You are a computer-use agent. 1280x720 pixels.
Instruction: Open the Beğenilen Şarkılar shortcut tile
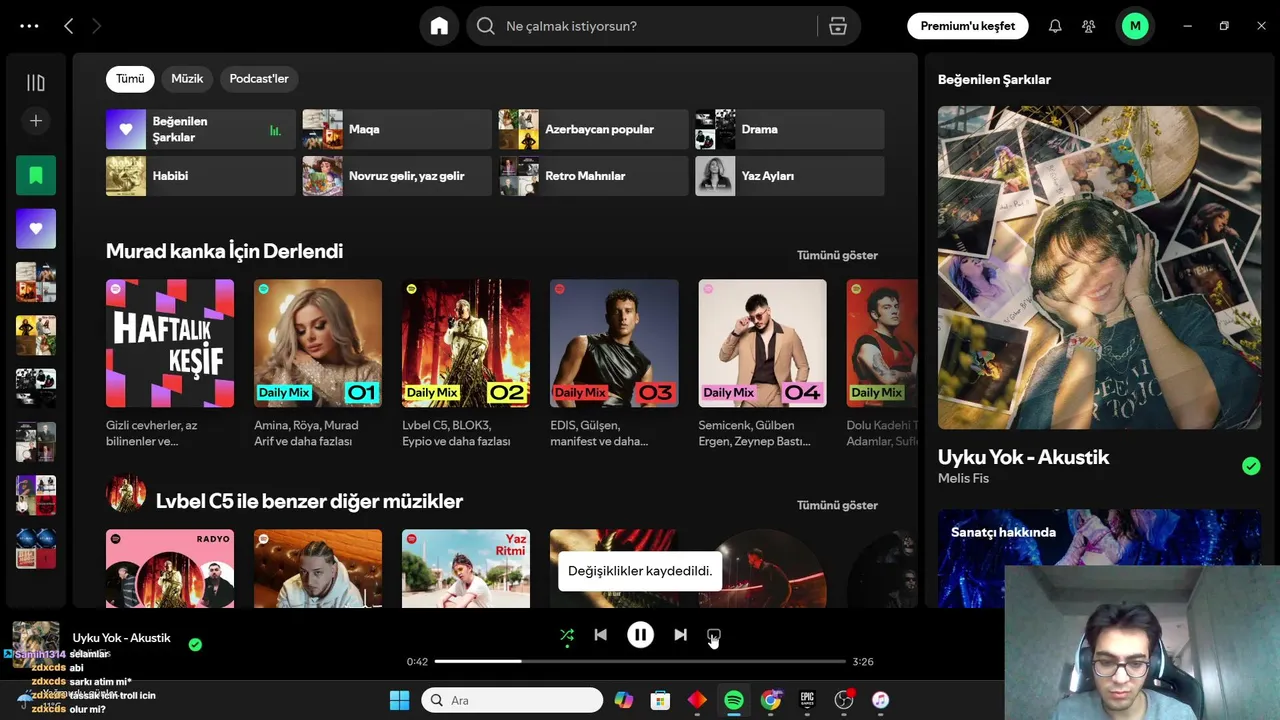pyautogui.click(x=201, y=129)
